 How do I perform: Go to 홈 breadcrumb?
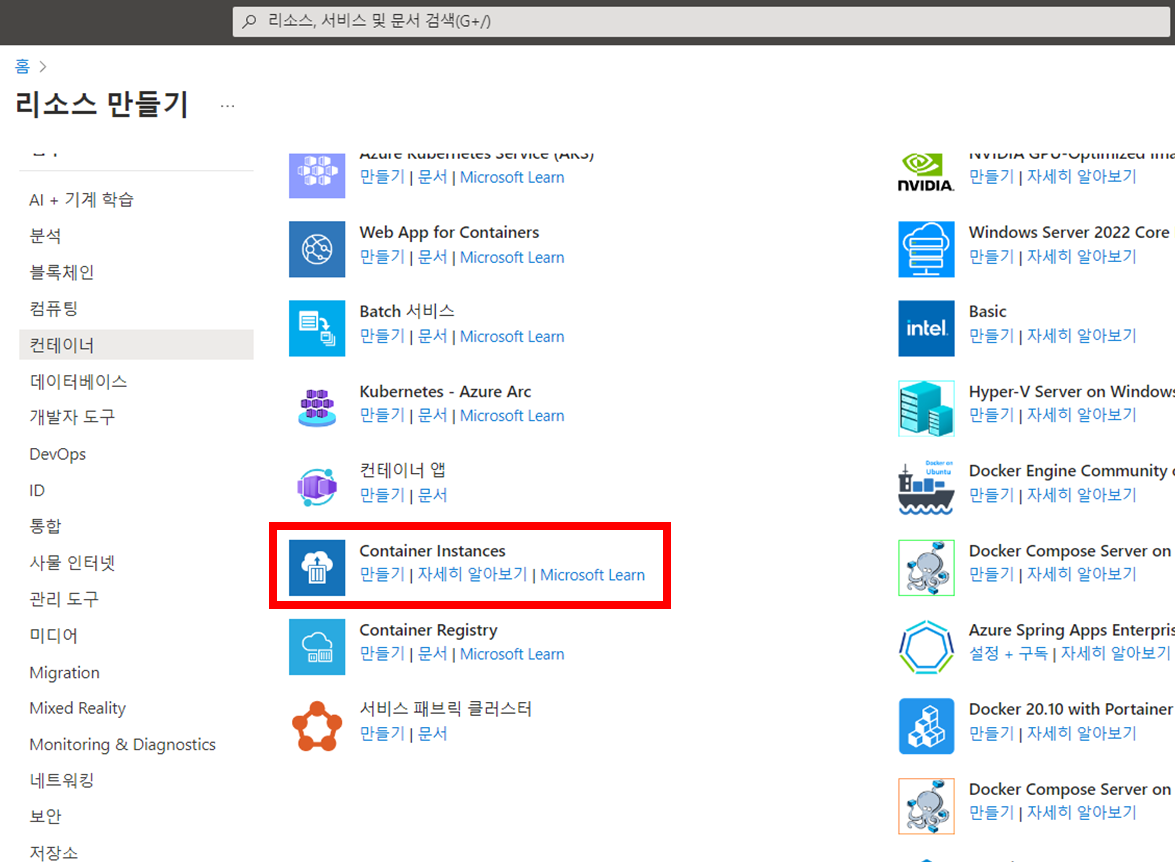coord(22,66)
